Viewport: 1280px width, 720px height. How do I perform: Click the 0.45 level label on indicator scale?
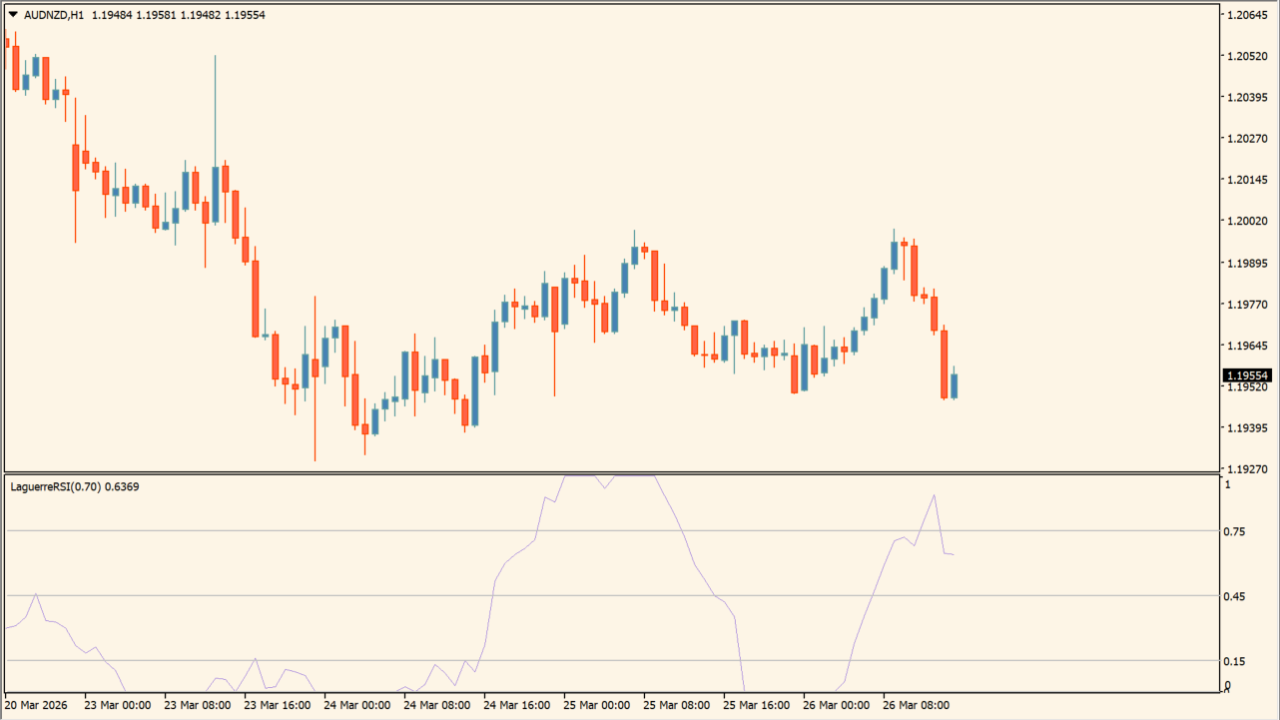(x=1236, y=597)
